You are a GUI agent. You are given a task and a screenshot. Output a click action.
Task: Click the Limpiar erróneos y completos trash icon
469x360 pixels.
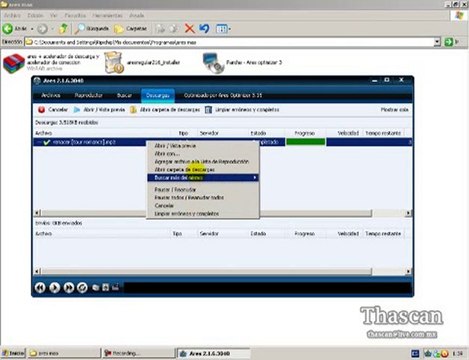208,110
